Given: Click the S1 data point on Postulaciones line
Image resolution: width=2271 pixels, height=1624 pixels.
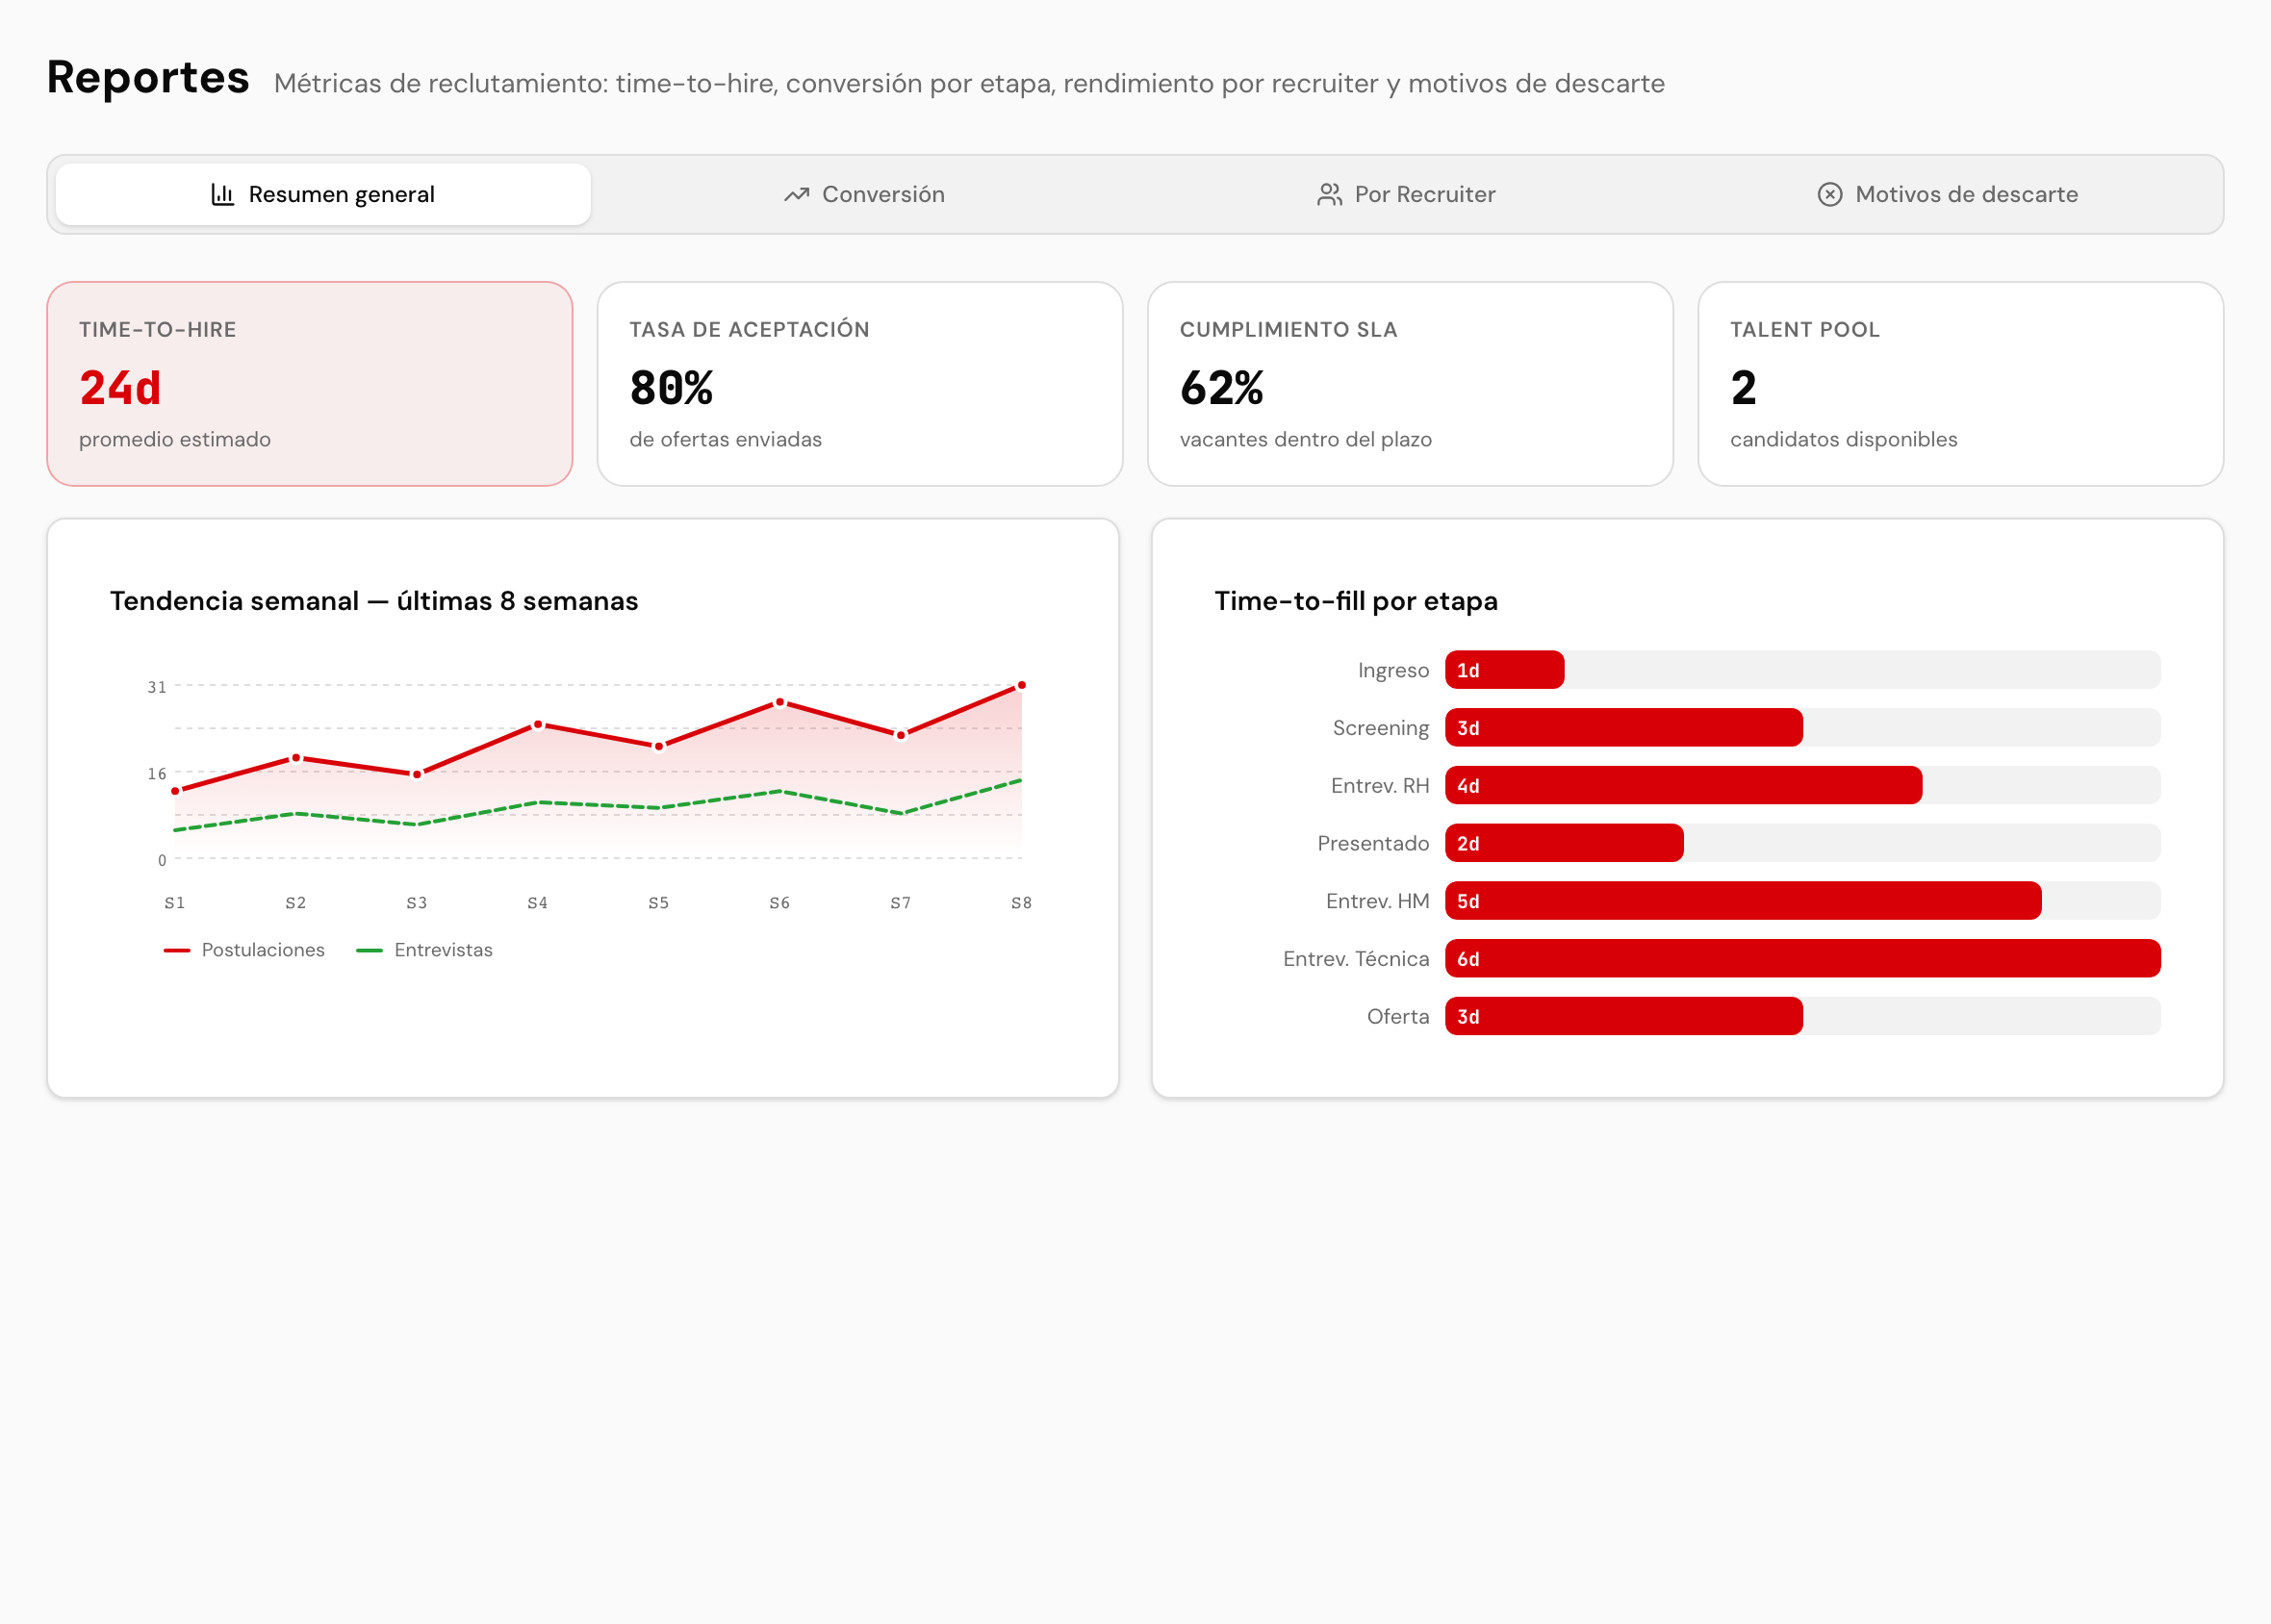Looking at the screenshot, I should tap(175, 792).
